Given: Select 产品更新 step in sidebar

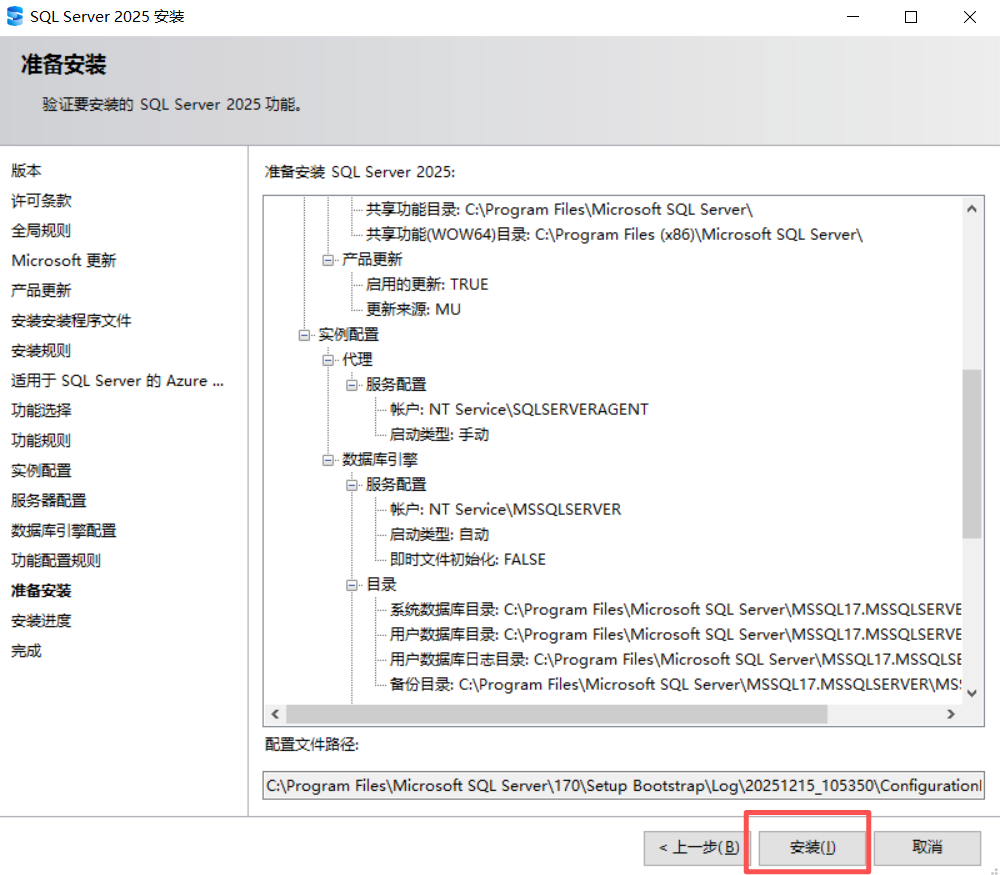Looking at the screenshot, I should tap(41, 290).
